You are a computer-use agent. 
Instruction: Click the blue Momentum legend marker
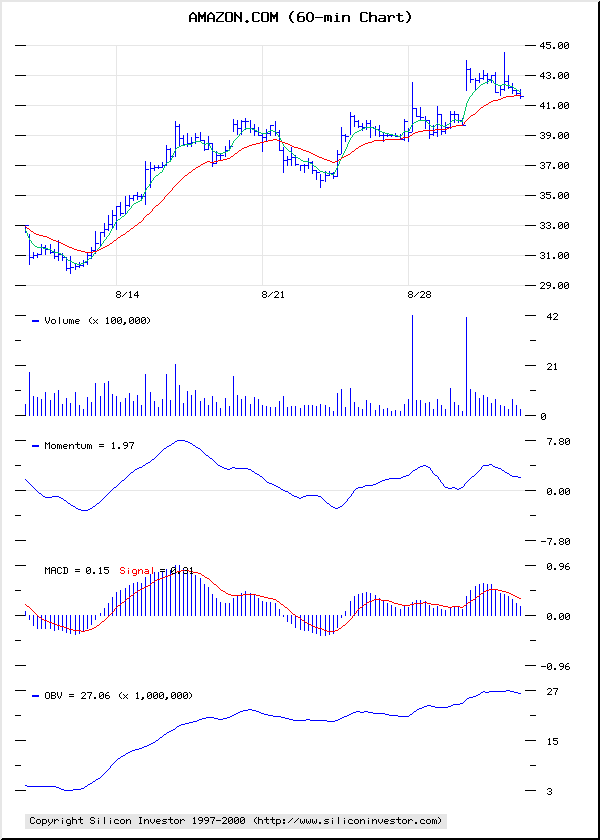(x=36, y=445)
